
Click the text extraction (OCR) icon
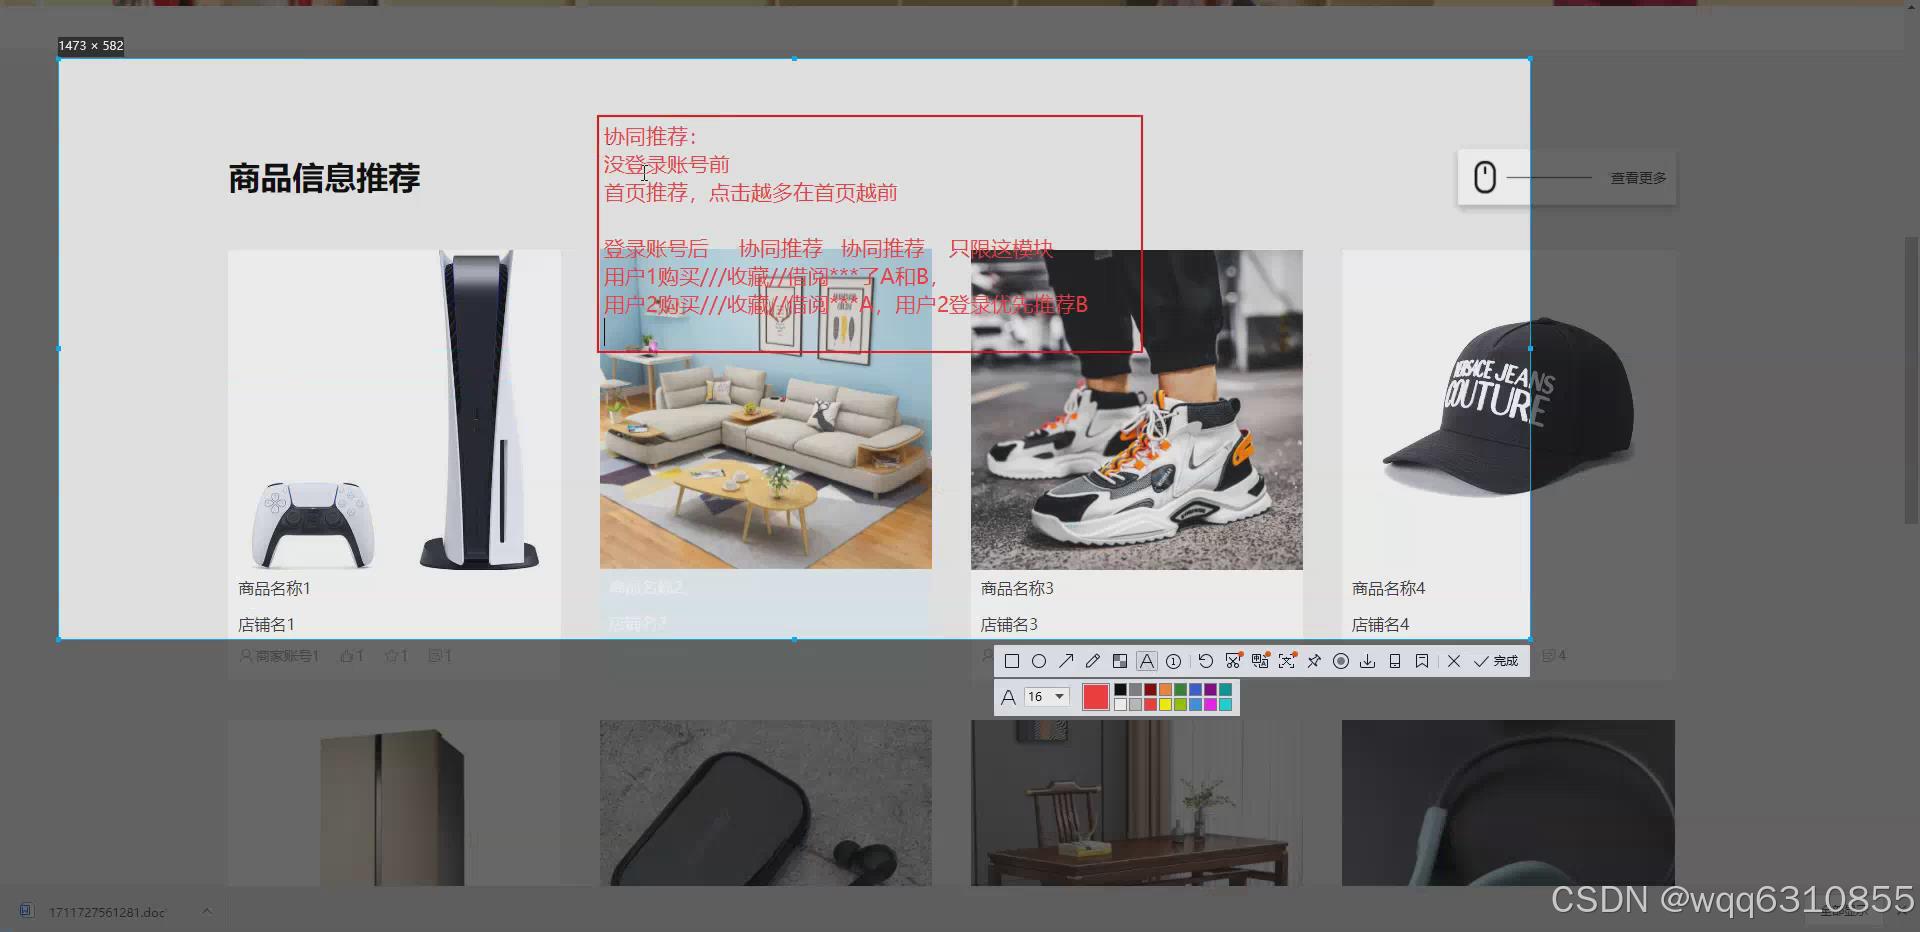(1233, 661)
